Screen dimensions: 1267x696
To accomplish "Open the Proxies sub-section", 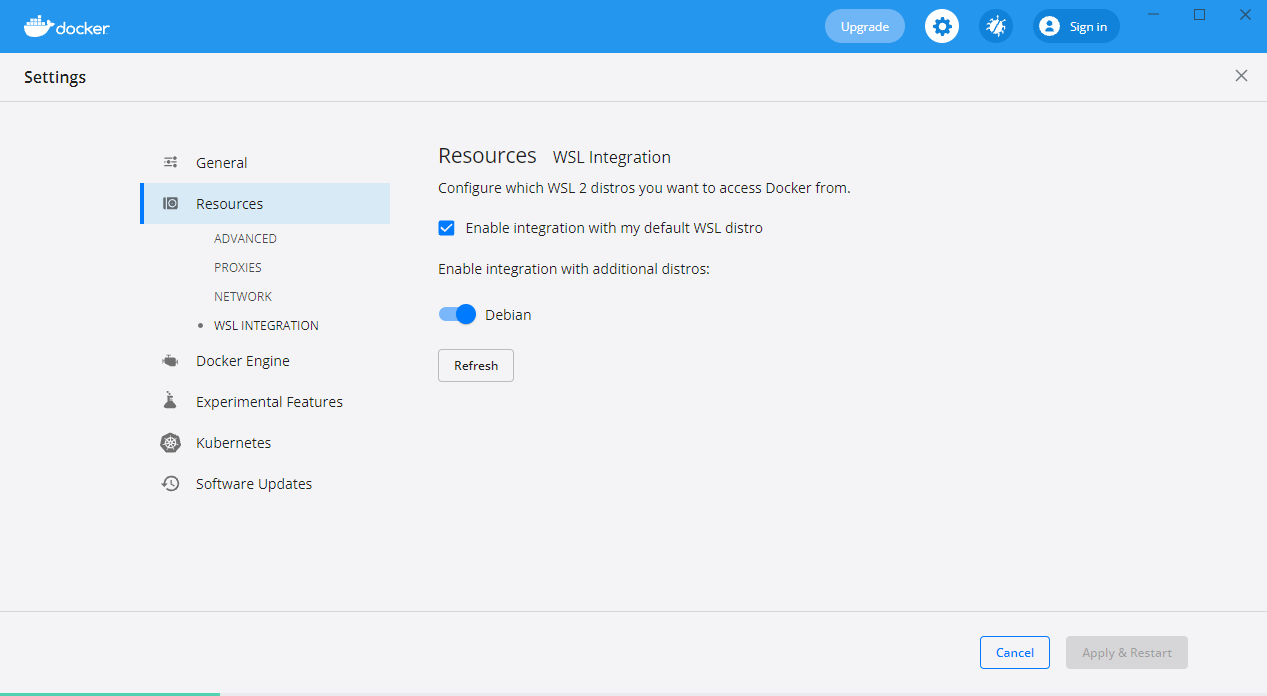I will (x=238, y=267).
